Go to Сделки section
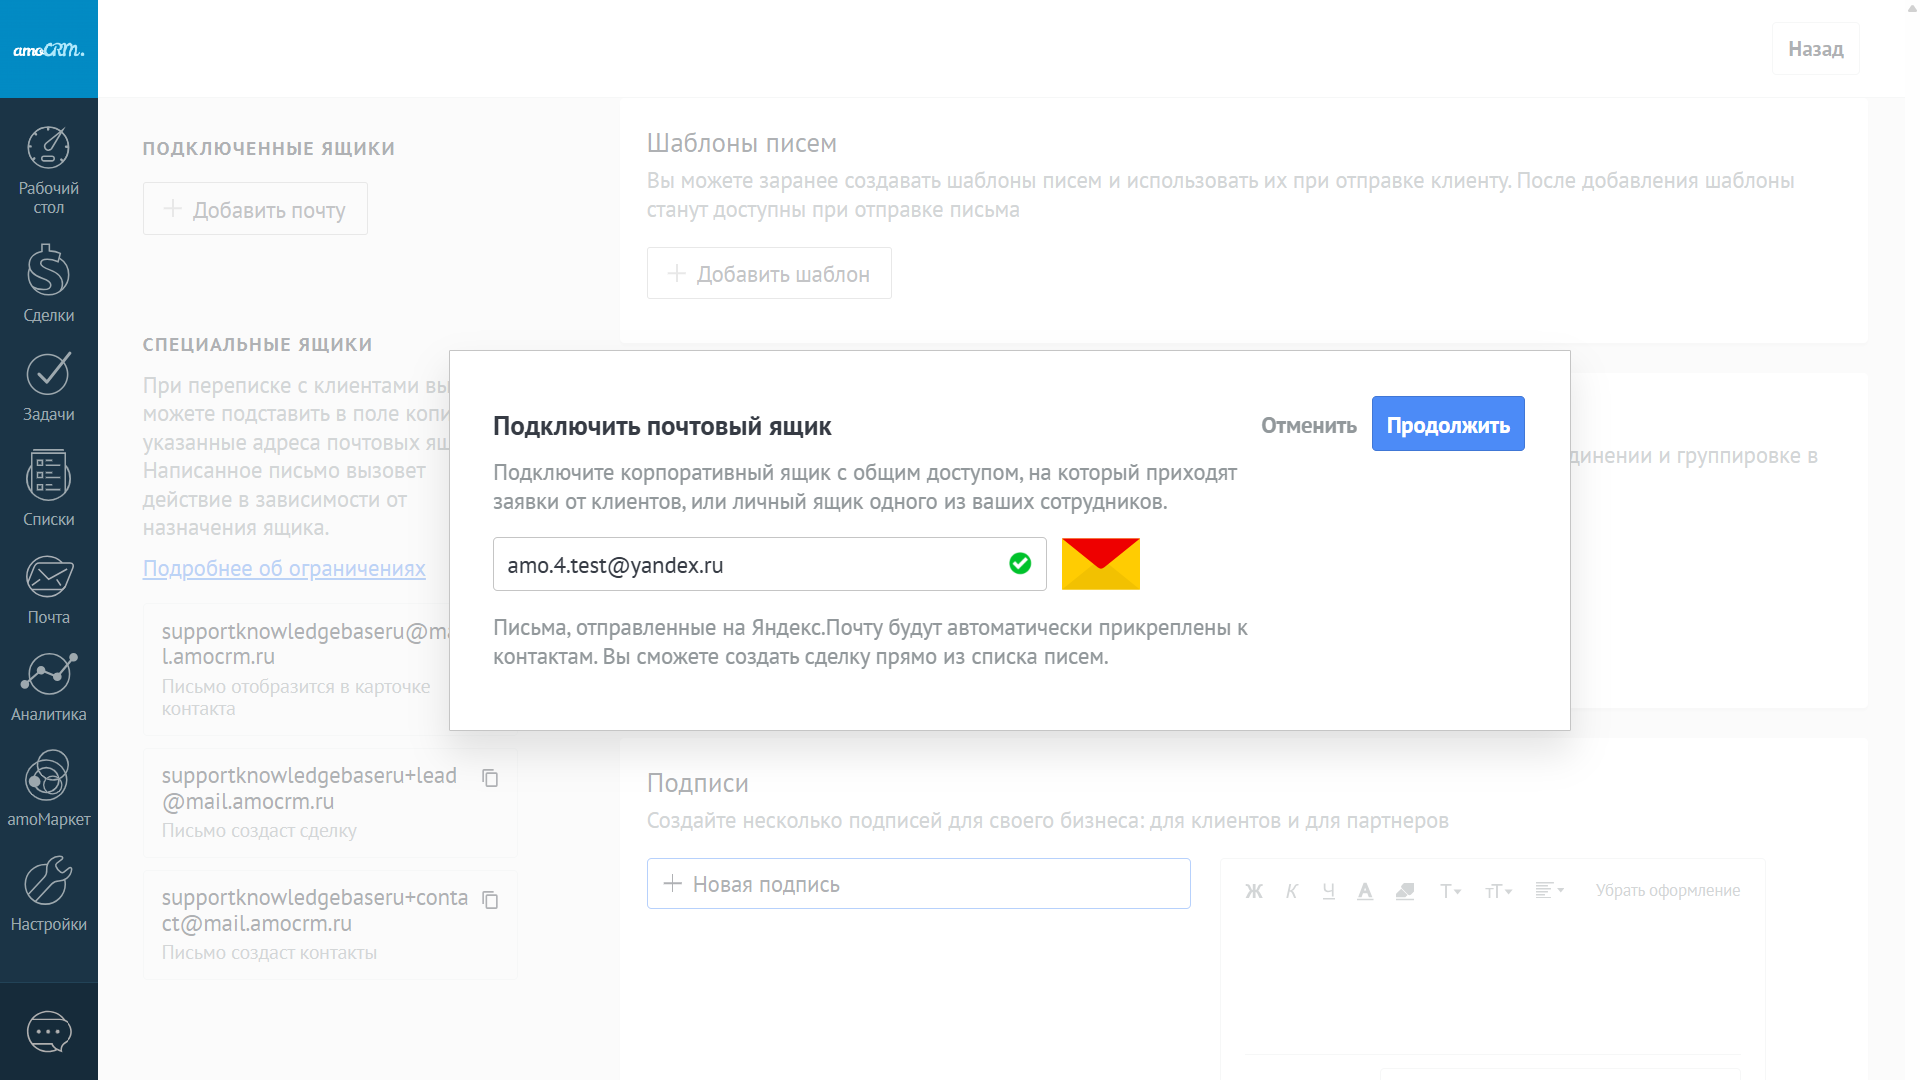The width and height of the screenshot is (1920, 1080). pos(48,283)
